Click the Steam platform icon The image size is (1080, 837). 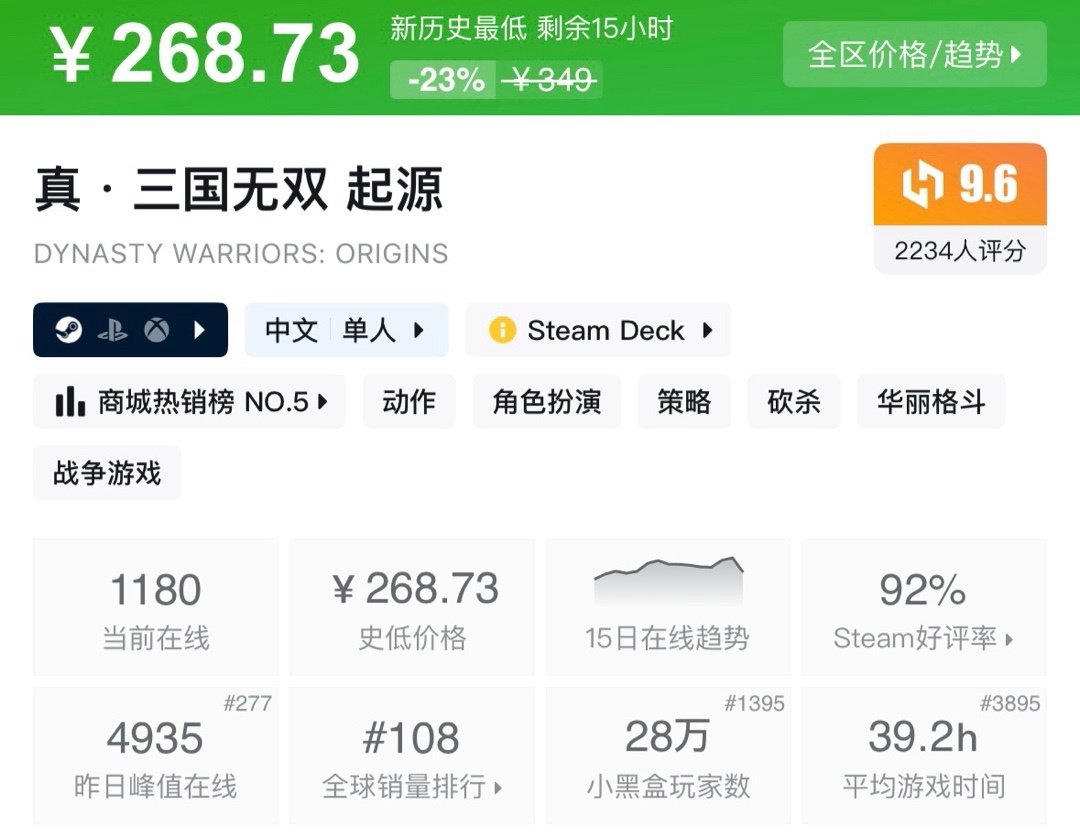pyautogui.click(x=68, y=330)
